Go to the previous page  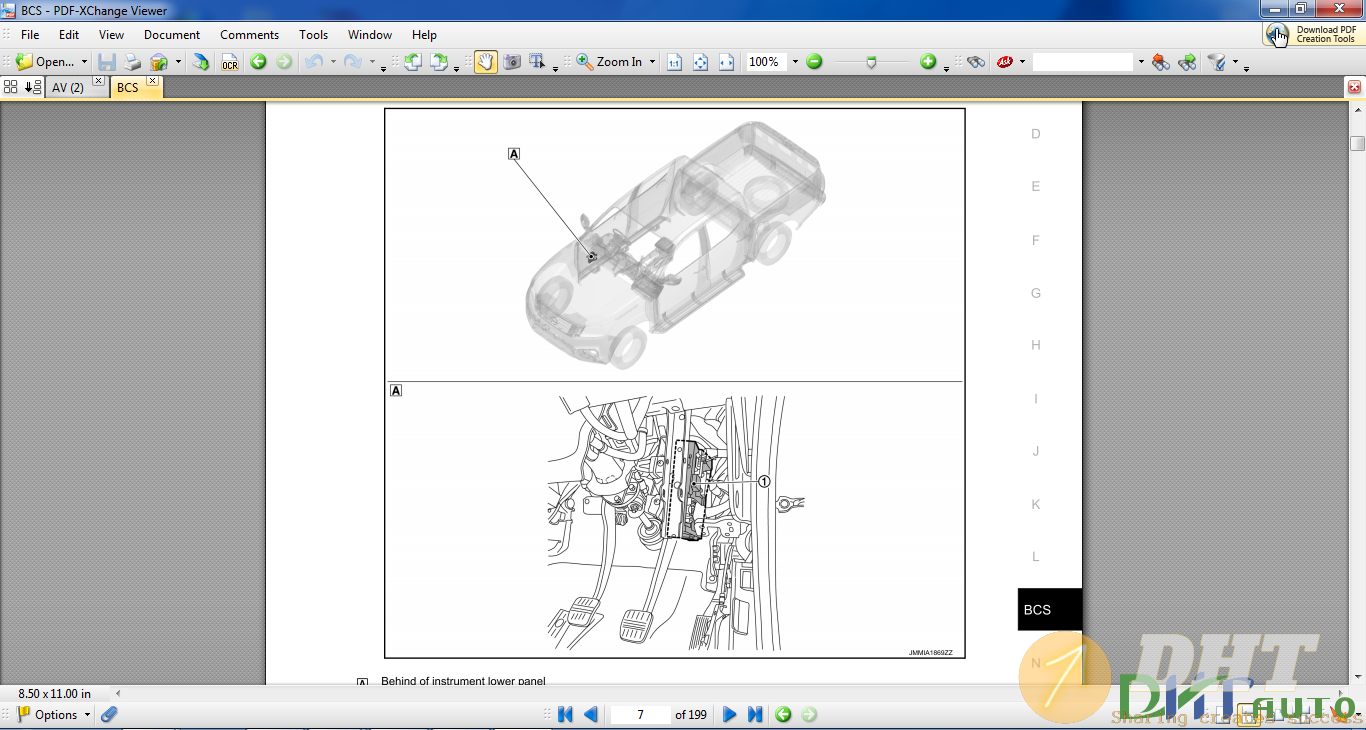click(591, 714)
